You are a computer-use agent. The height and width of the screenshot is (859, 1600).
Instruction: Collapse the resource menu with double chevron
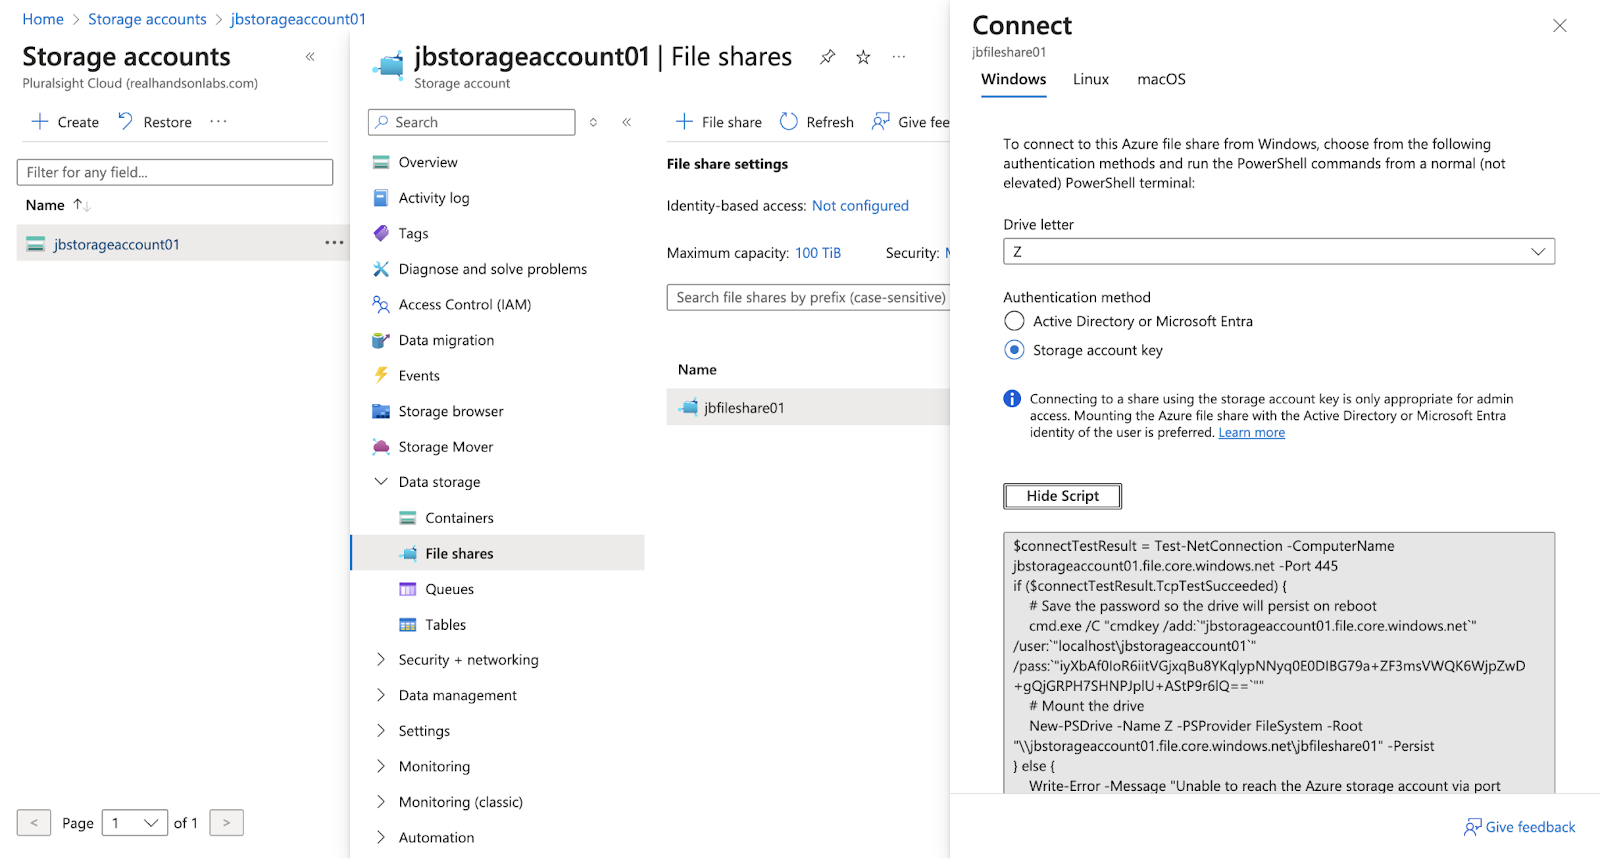627,122
